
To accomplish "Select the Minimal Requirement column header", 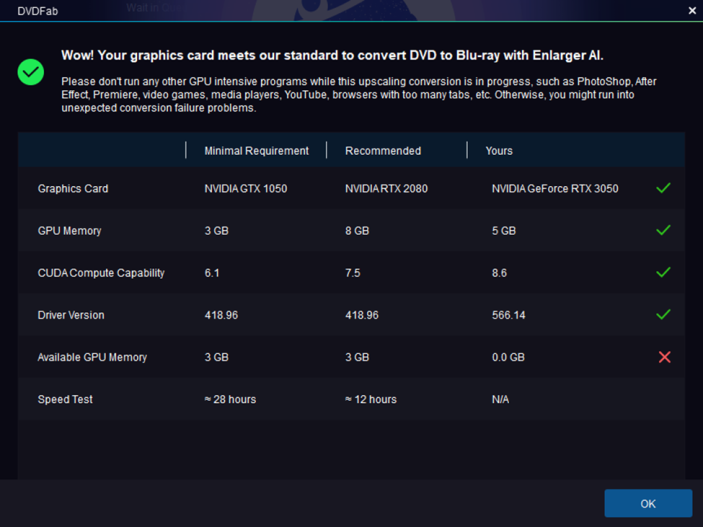I will click(256, 151).
